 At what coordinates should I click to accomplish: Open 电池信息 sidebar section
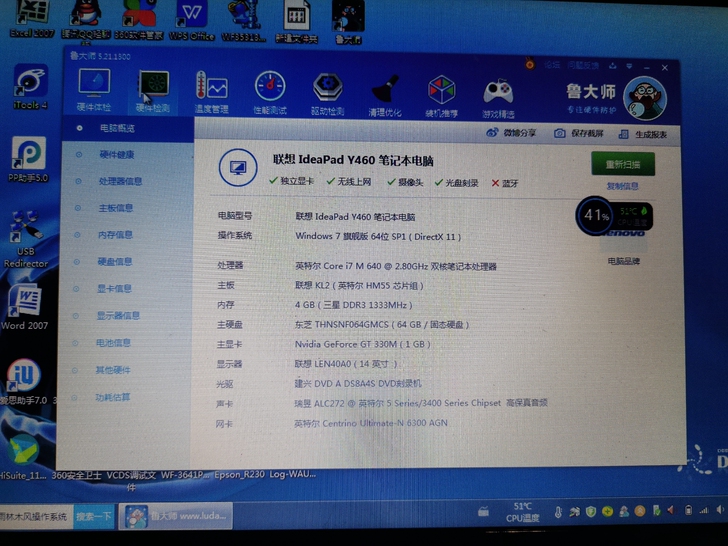pyautogui.click(x=113, y=343)
